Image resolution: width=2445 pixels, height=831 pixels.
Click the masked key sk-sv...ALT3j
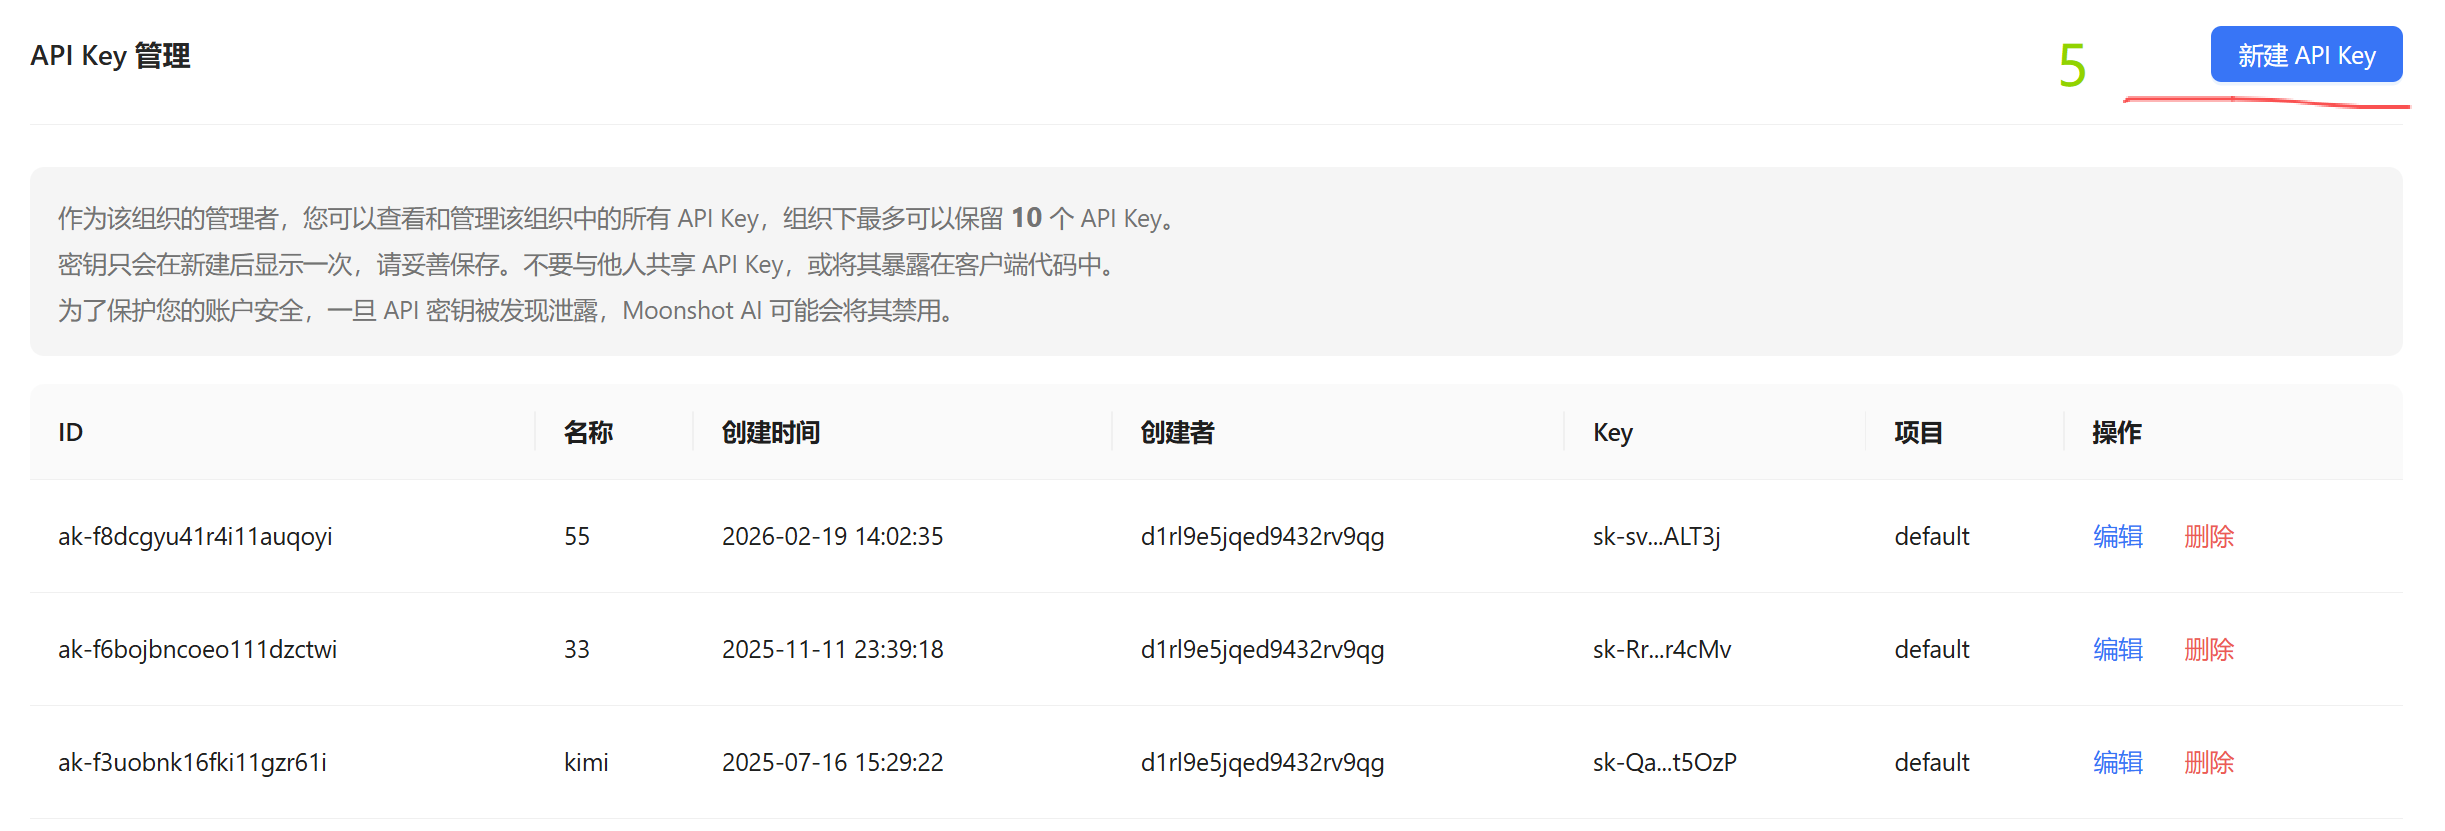pyautogui.click(x=1656, y=537)
